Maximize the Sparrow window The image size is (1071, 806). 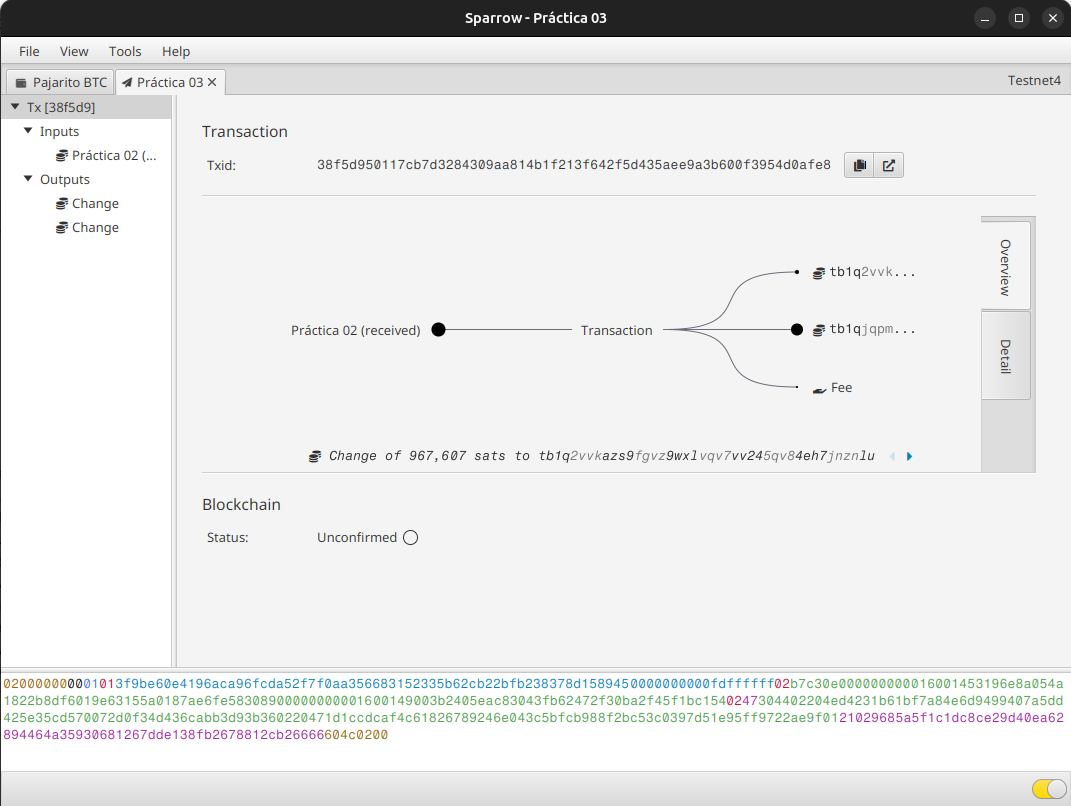point(1018,18)
